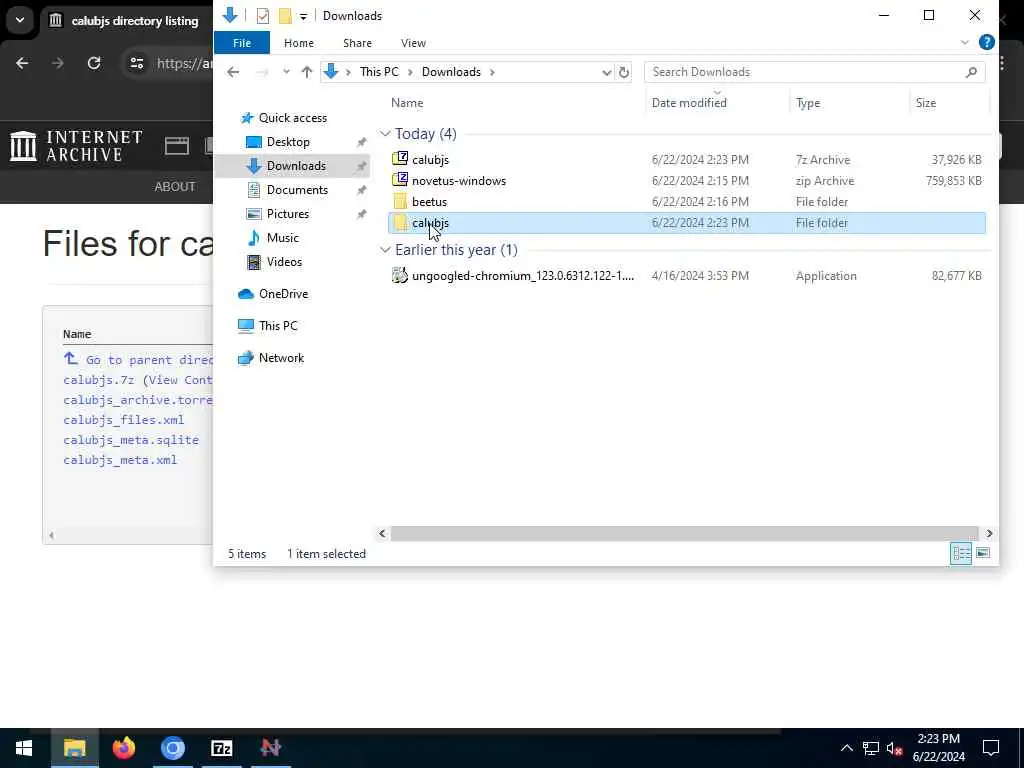Open Windows Start menu
The height and width of the screenshot is (768, 1024).
[x=24, y=748]
